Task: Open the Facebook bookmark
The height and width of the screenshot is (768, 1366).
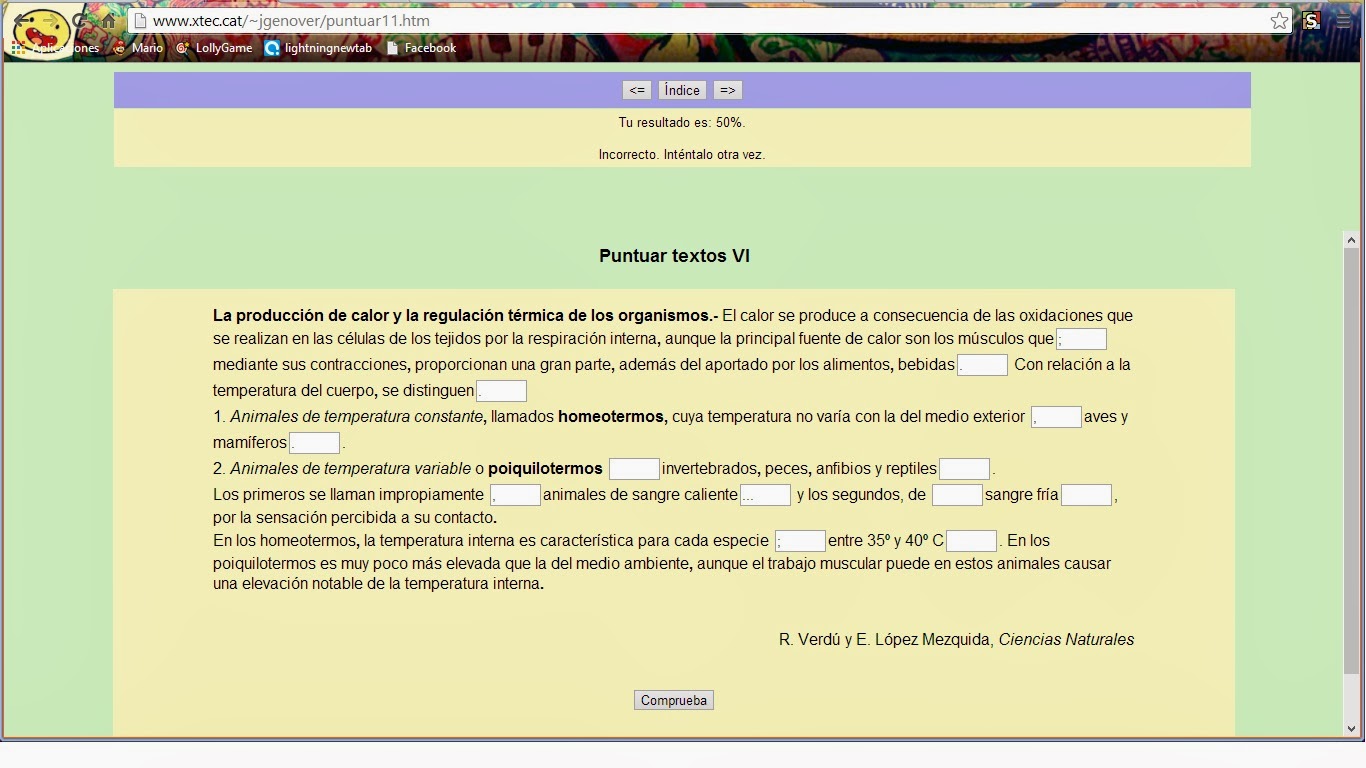Action: click(421, 48)
